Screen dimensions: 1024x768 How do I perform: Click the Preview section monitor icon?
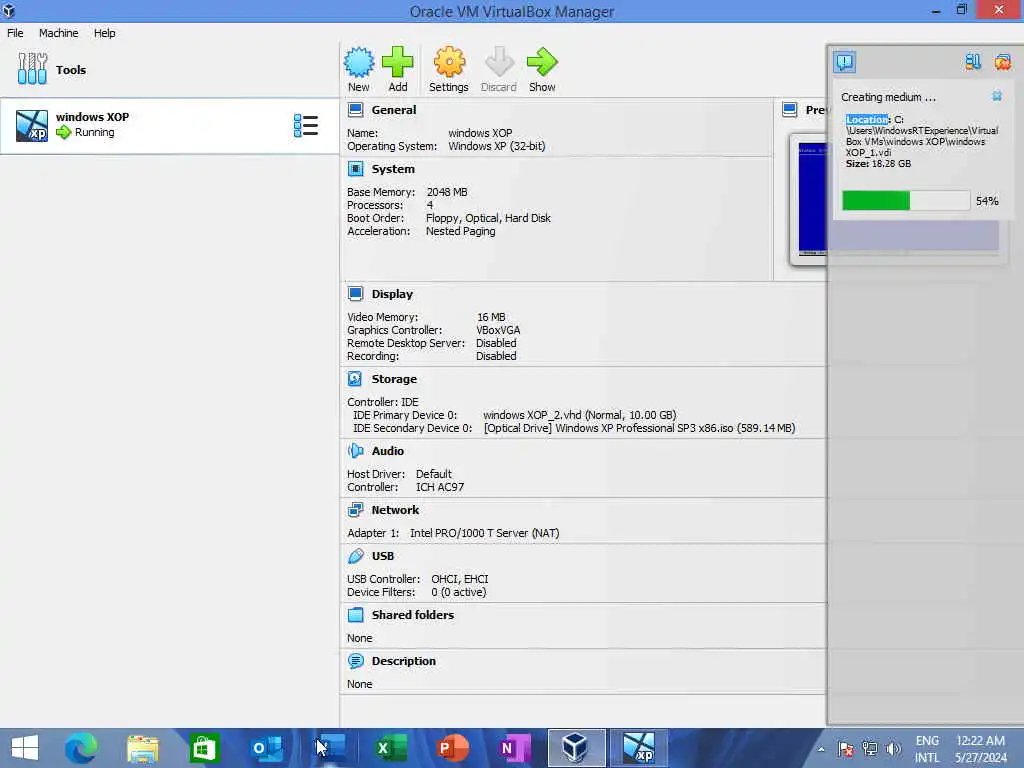[790, 110]
